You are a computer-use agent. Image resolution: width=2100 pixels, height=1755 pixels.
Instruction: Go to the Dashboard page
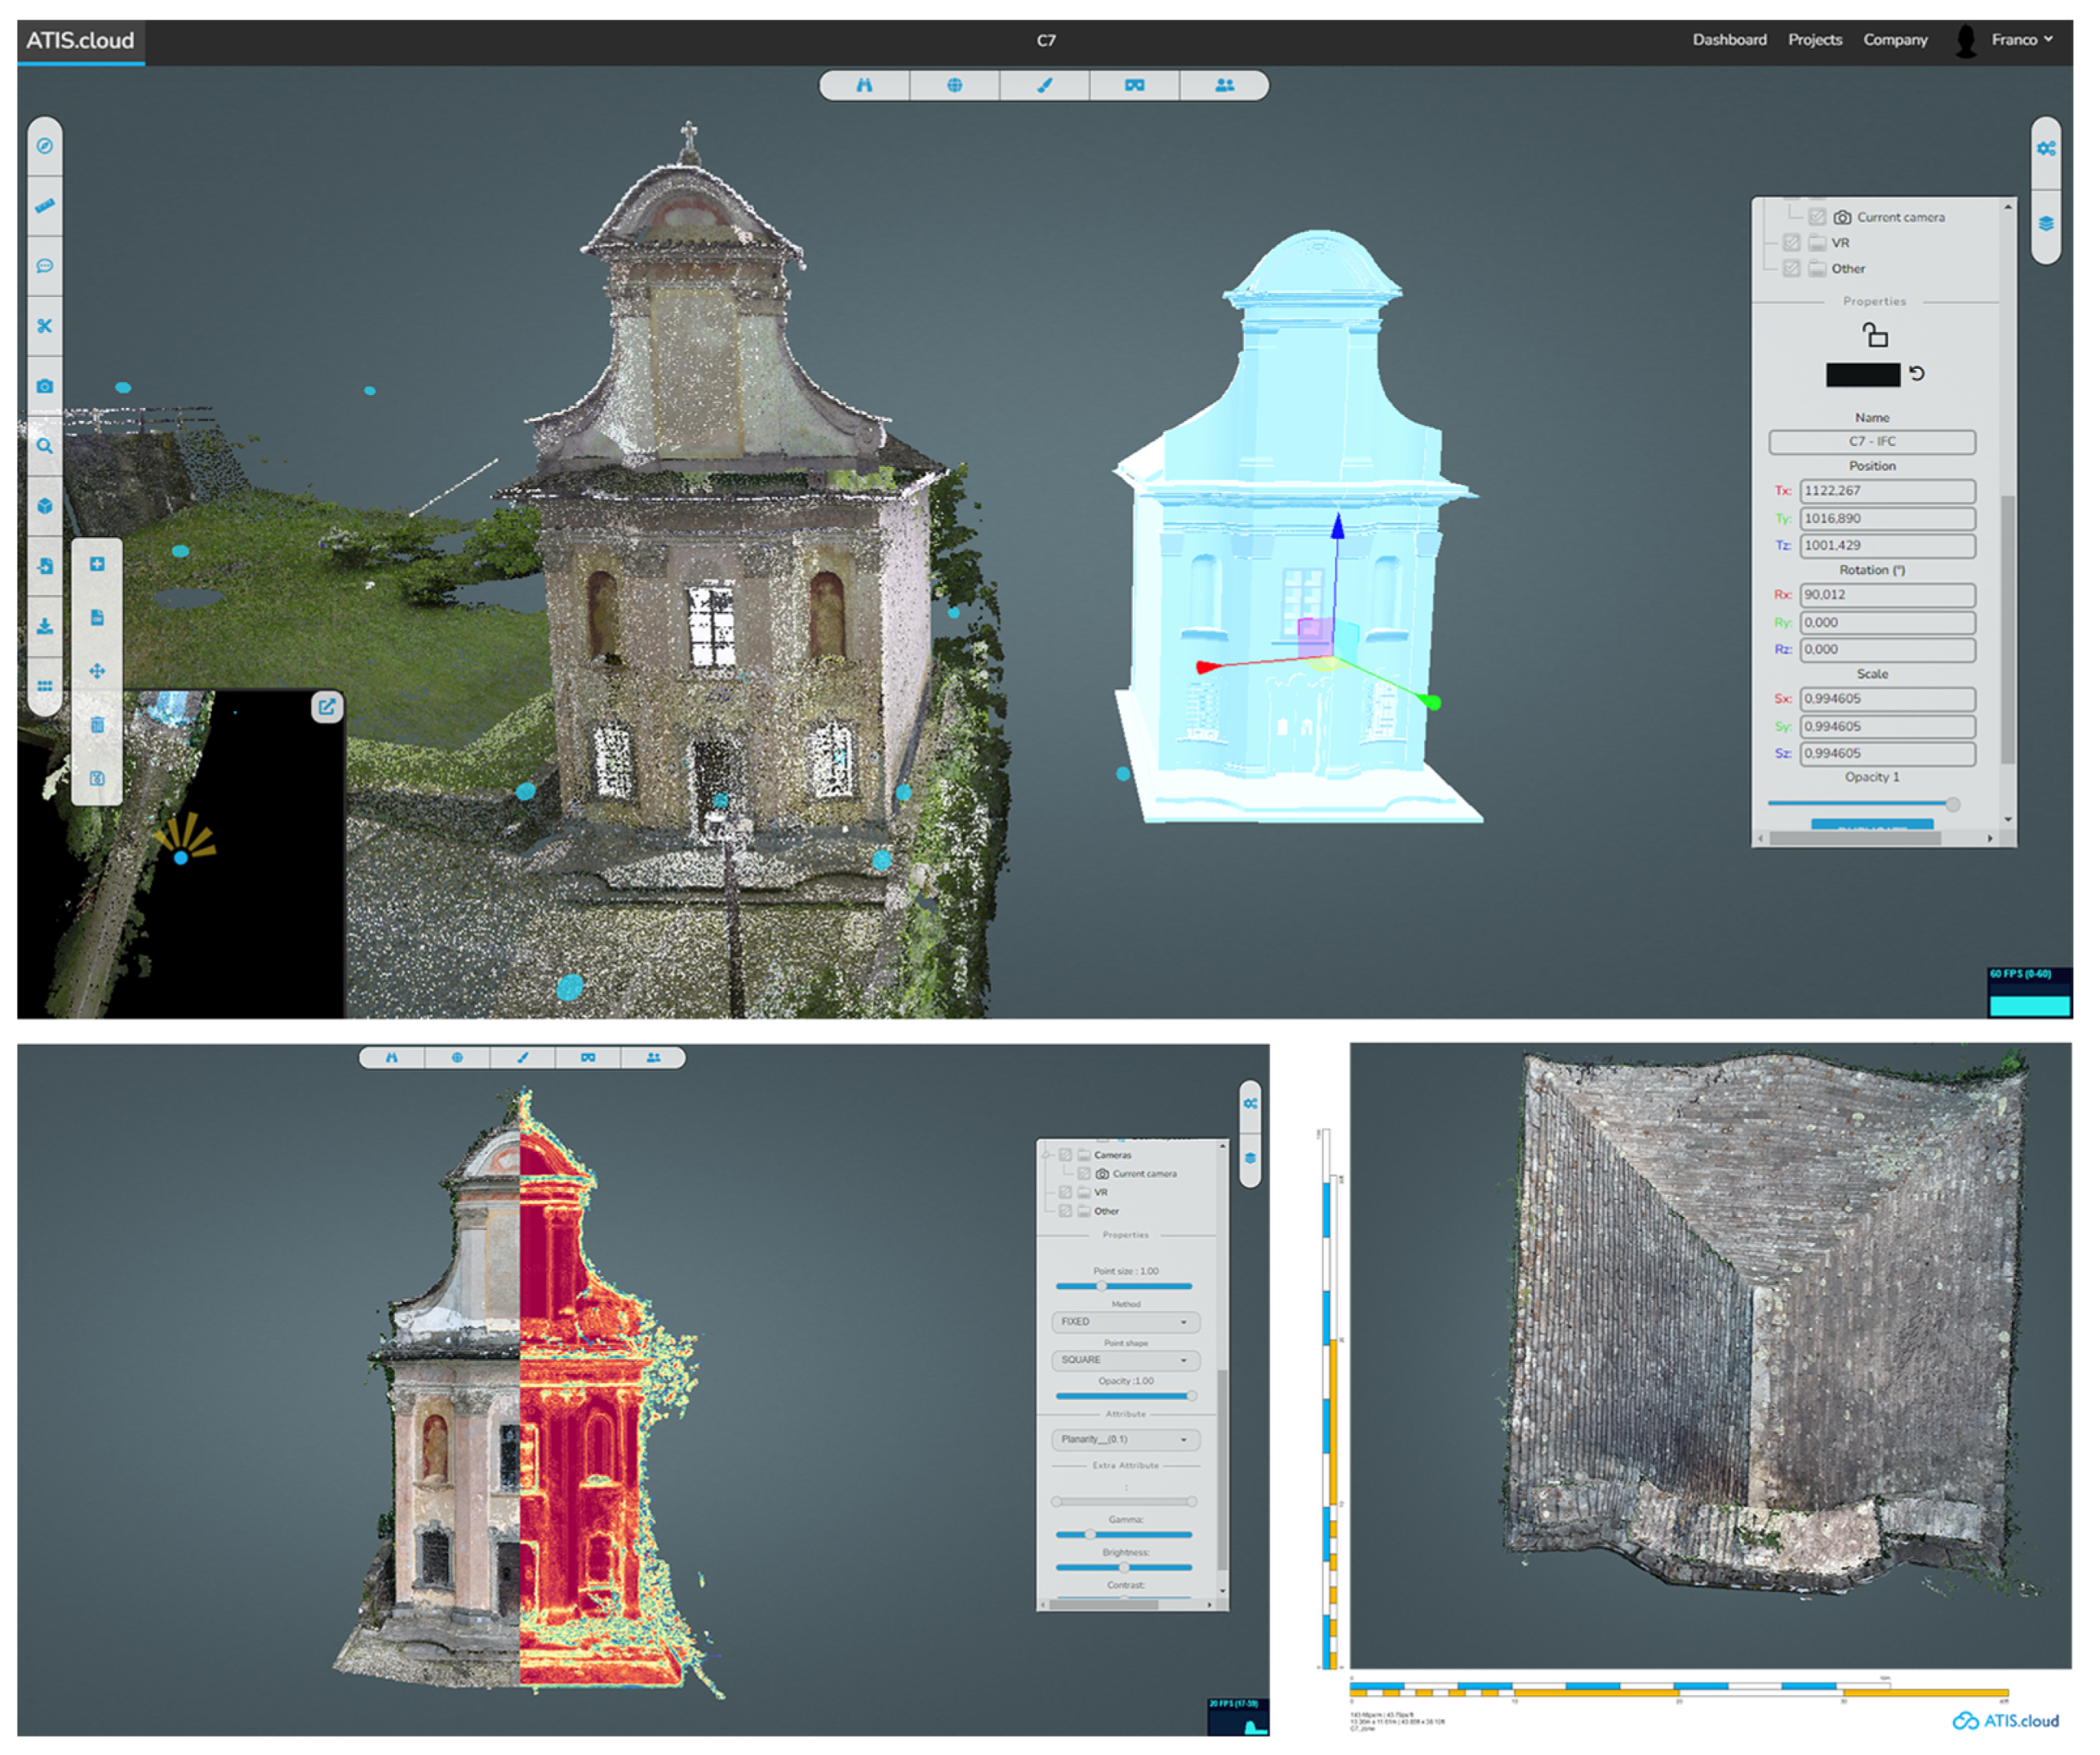(1729, 40)
